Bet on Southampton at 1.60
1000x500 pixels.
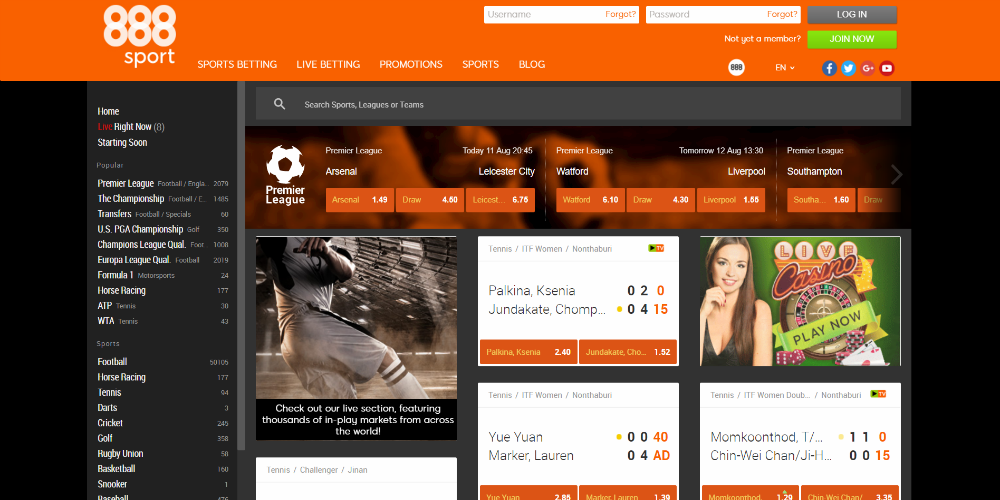click(x=821, y=200)
